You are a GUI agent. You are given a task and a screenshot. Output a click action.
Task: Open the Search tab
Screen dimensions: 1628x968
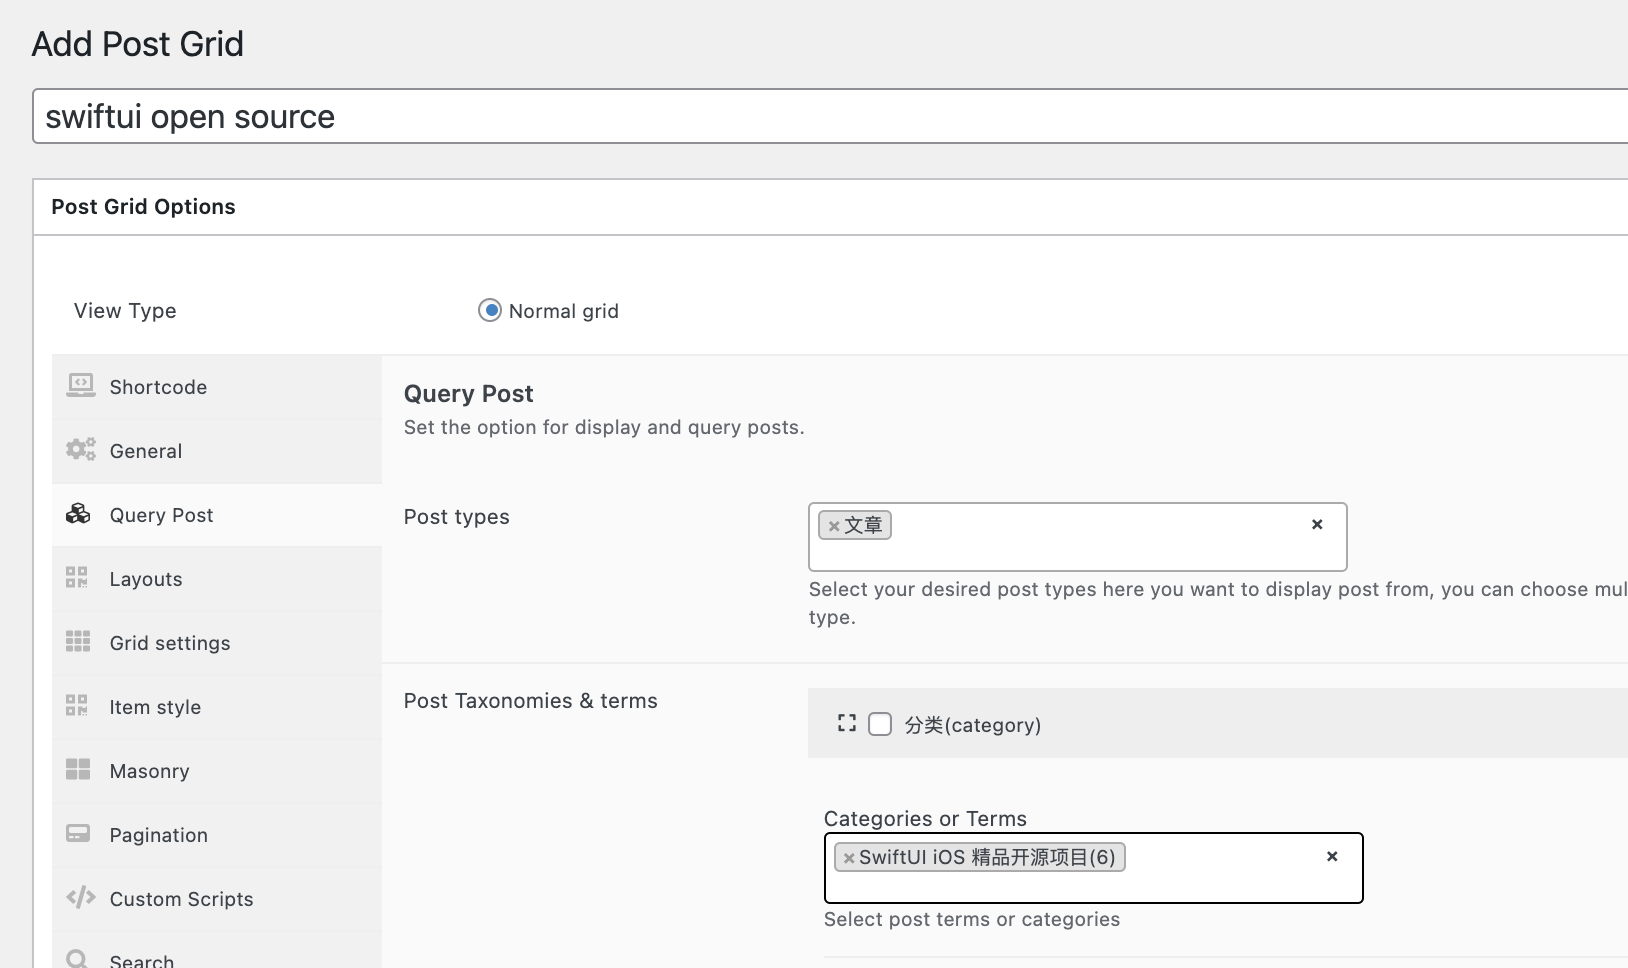click(217, 952)
